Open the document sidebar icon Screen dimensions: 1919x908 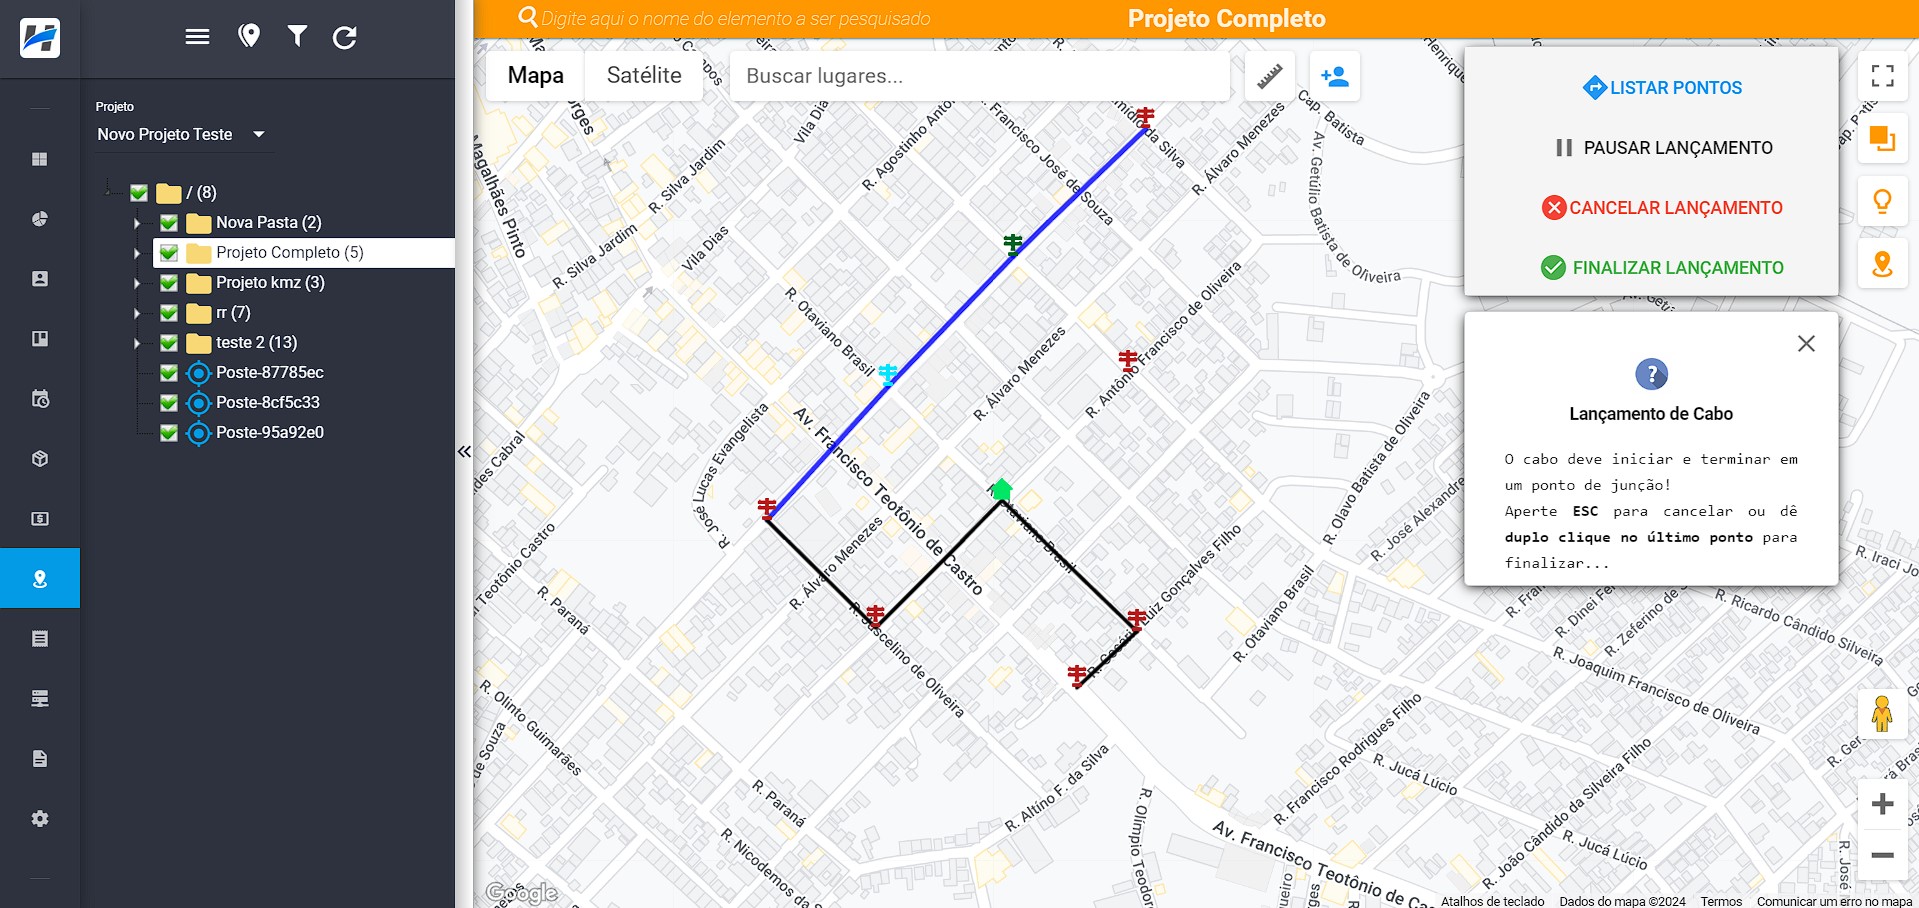40,759
